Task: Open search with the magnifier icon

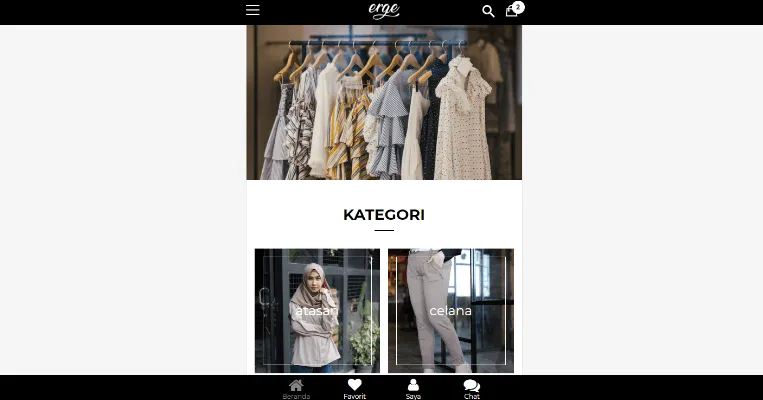Action: [x=488, y=11]
